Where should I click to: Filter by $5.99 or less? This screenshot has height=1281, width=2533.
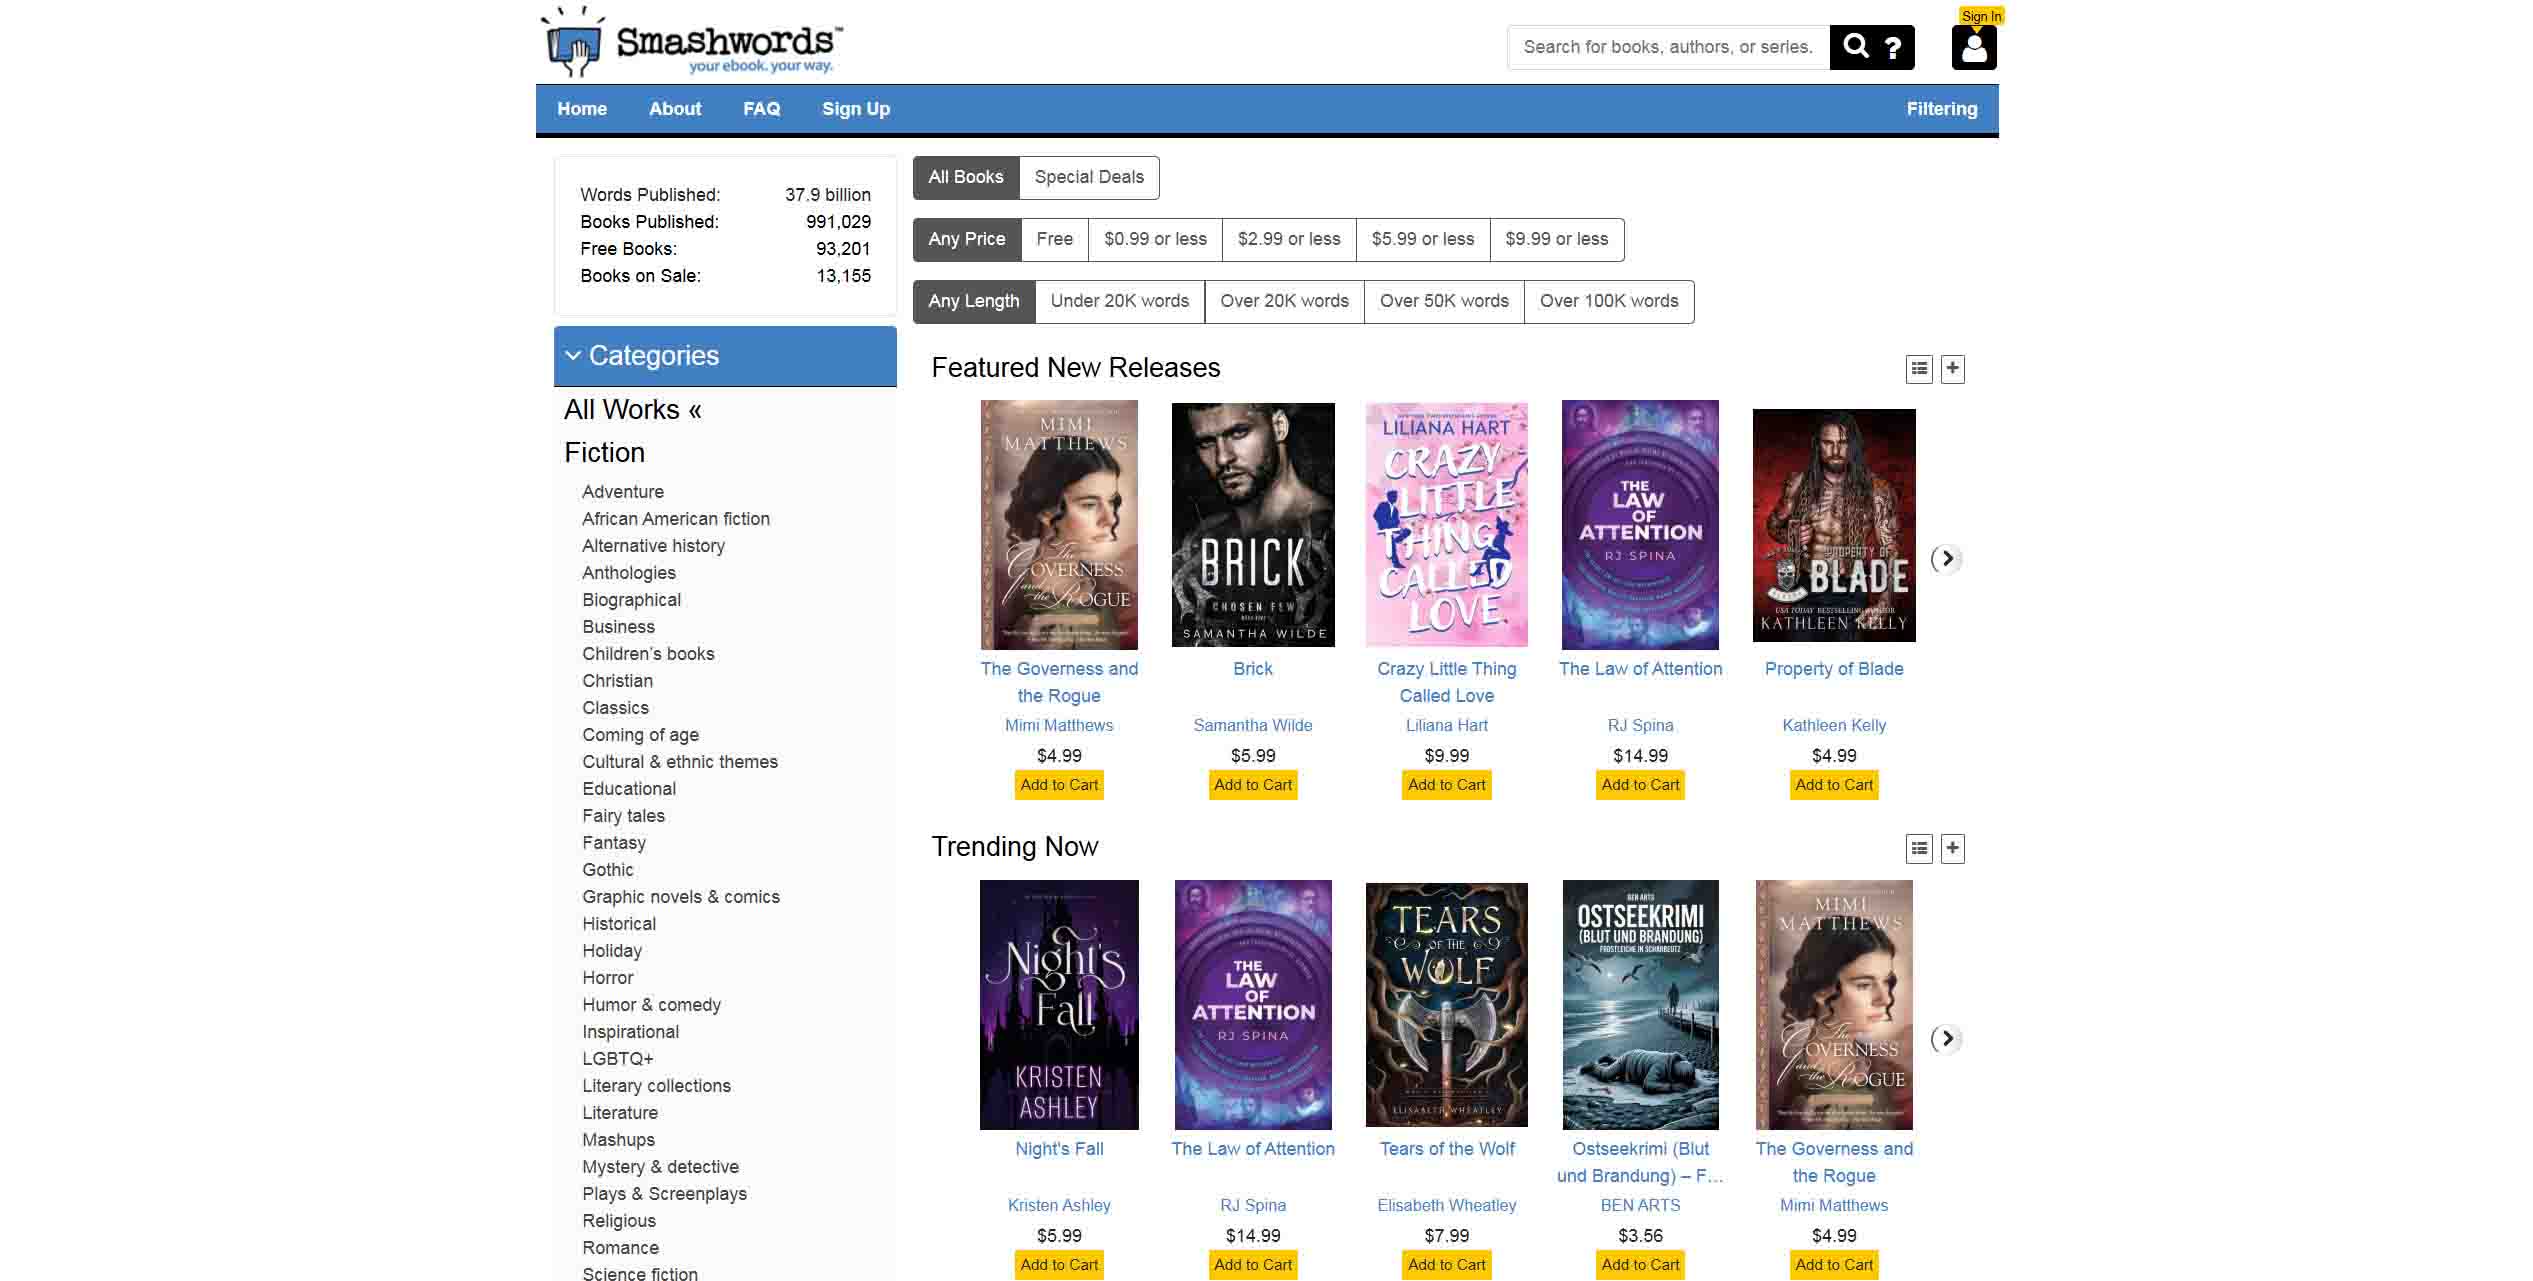(x=1423, y=239)
